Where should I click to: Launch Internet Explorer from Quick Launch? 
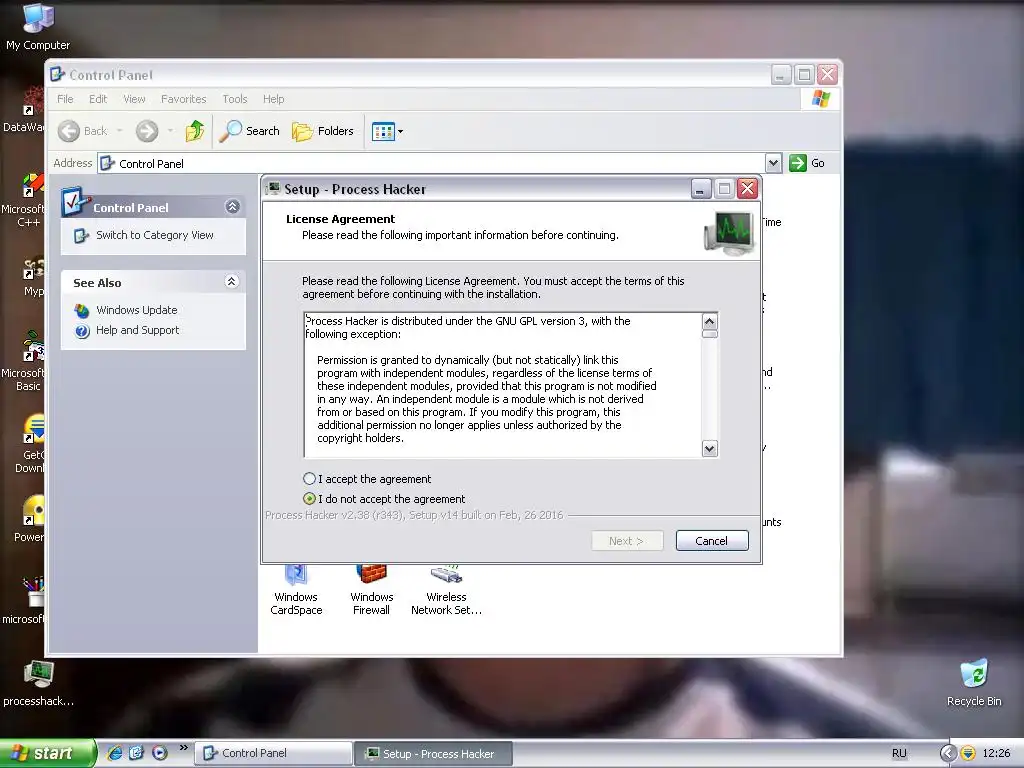point(114,753)
